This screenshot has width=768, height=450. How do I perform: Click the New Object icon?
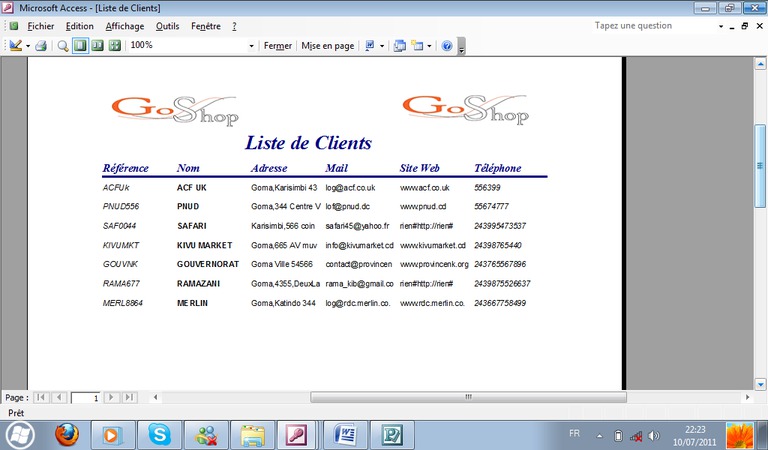click(417, 46)
